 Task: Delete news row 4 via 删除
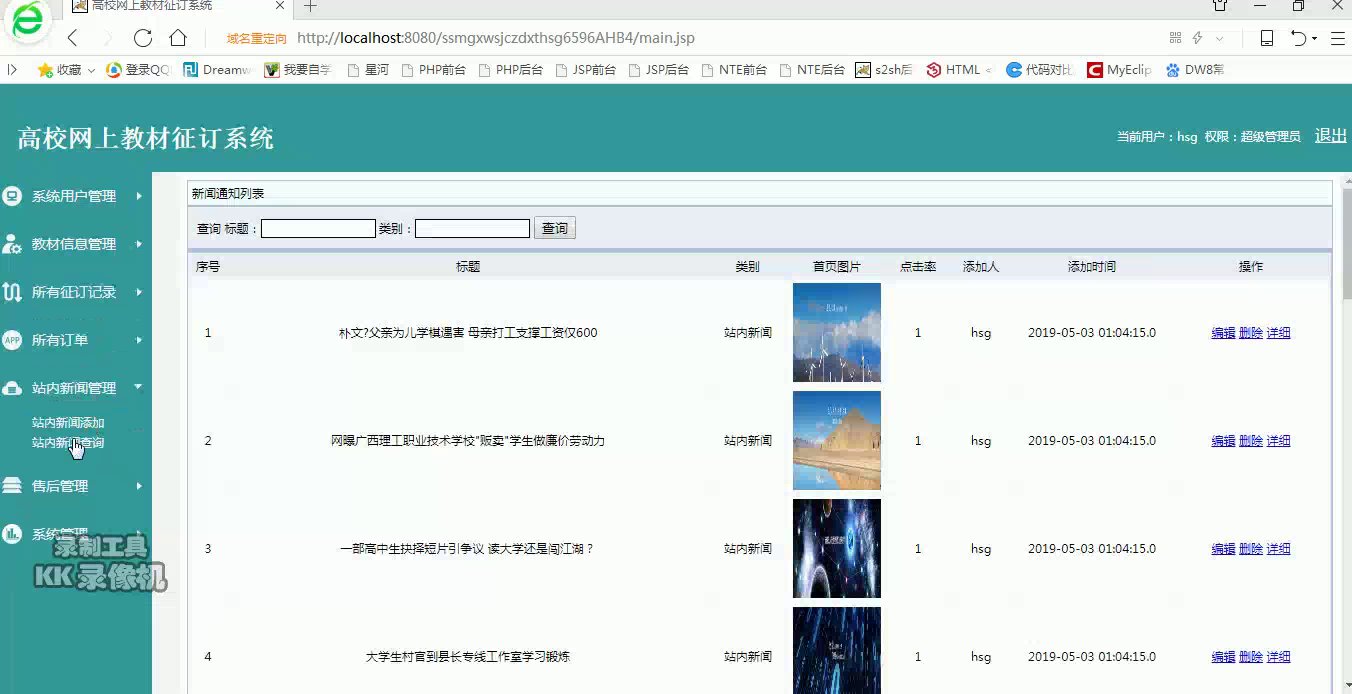pyautogui.click(x=1251, y=657)
